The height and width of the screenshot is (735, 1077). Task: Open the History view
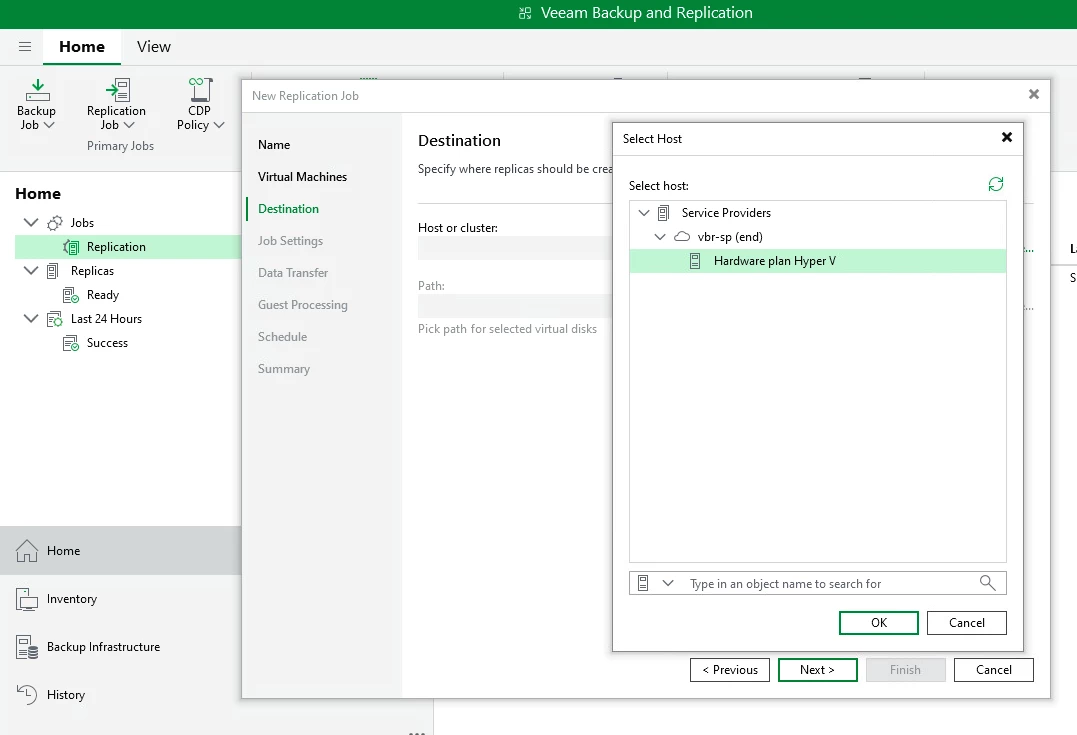65,695
